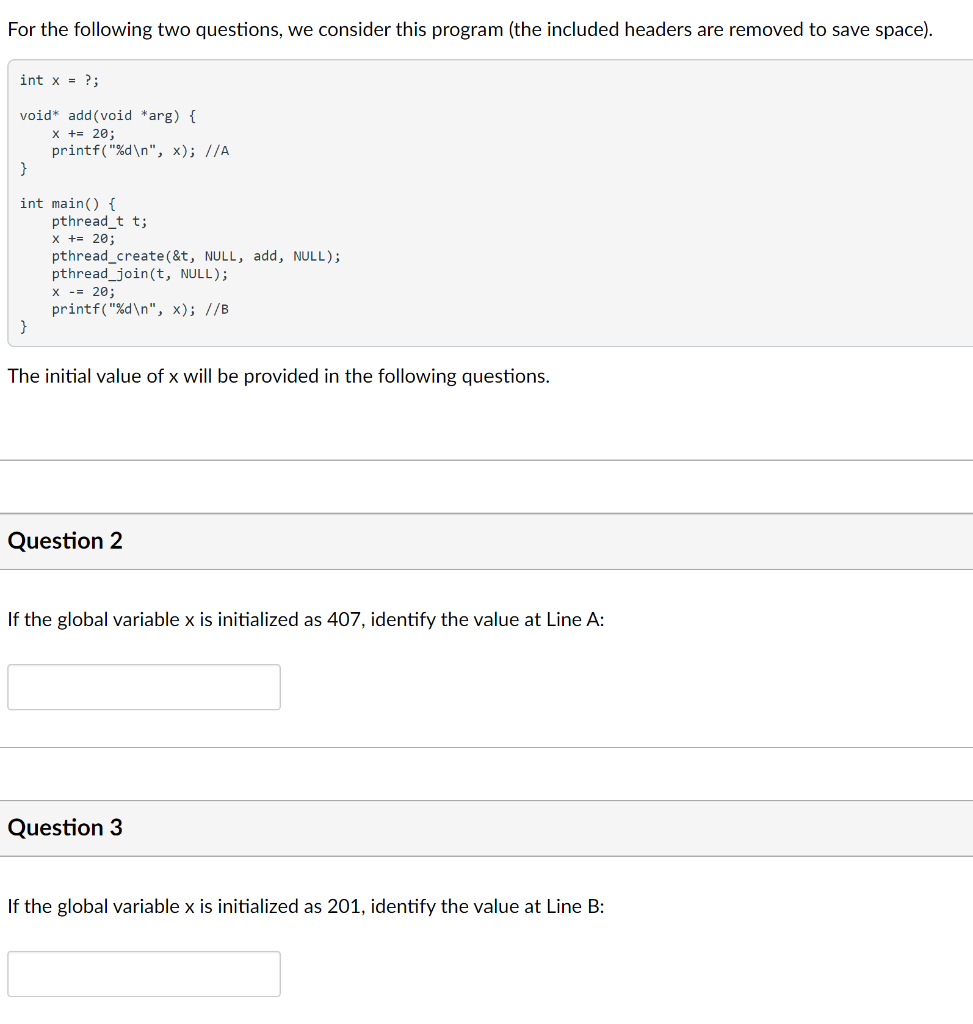Click the 'pthread_t t;' declaration line
The image size is (973, 1024).
point(99,221)
